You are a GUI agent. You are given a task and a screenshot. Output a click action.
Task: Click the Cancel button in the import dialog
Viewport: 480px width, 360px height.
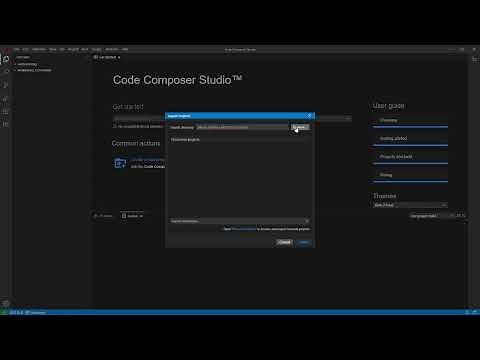284,242
